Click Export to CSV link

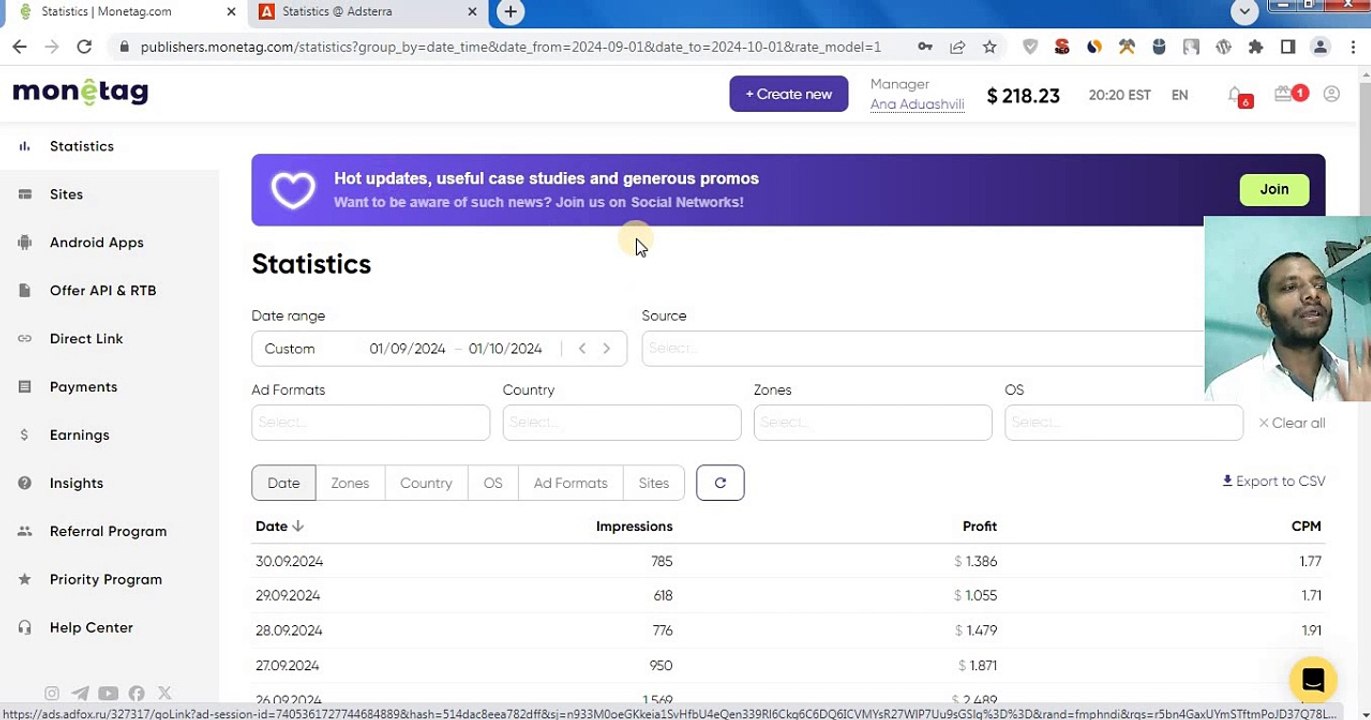tap(1273, 481)
